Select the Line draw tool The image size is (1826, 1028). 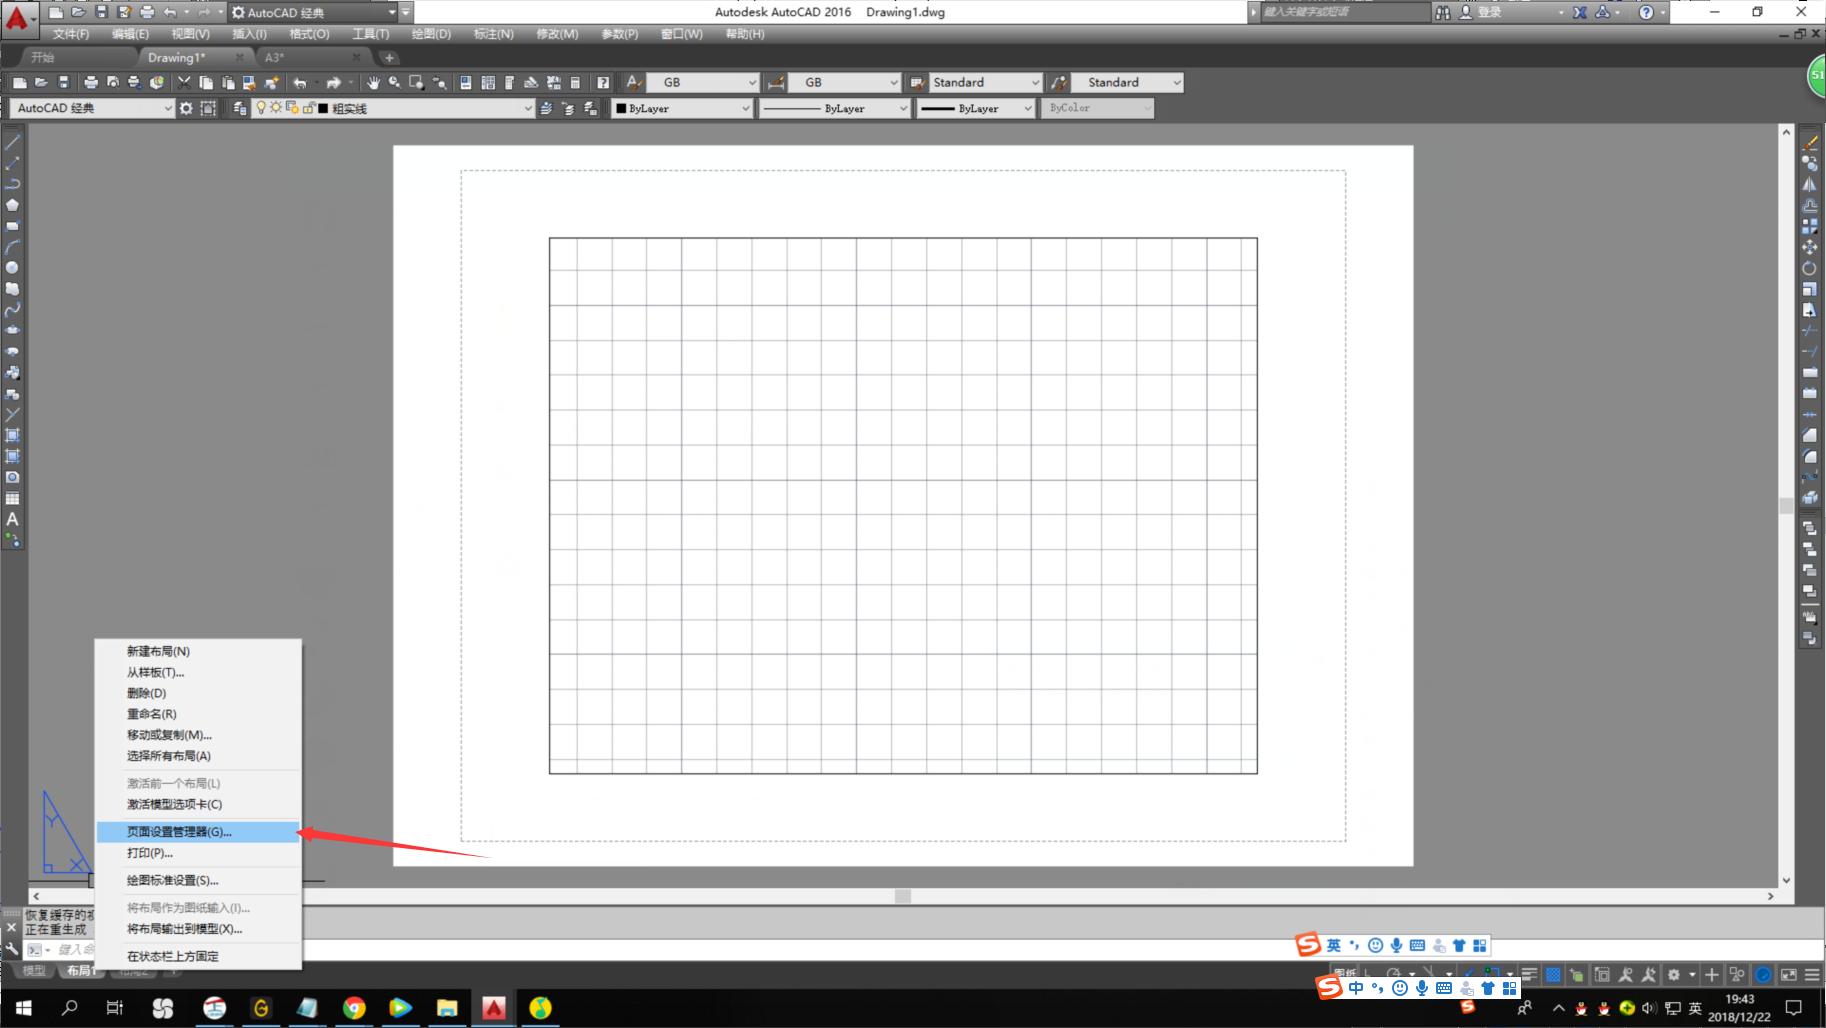point(12,142)
